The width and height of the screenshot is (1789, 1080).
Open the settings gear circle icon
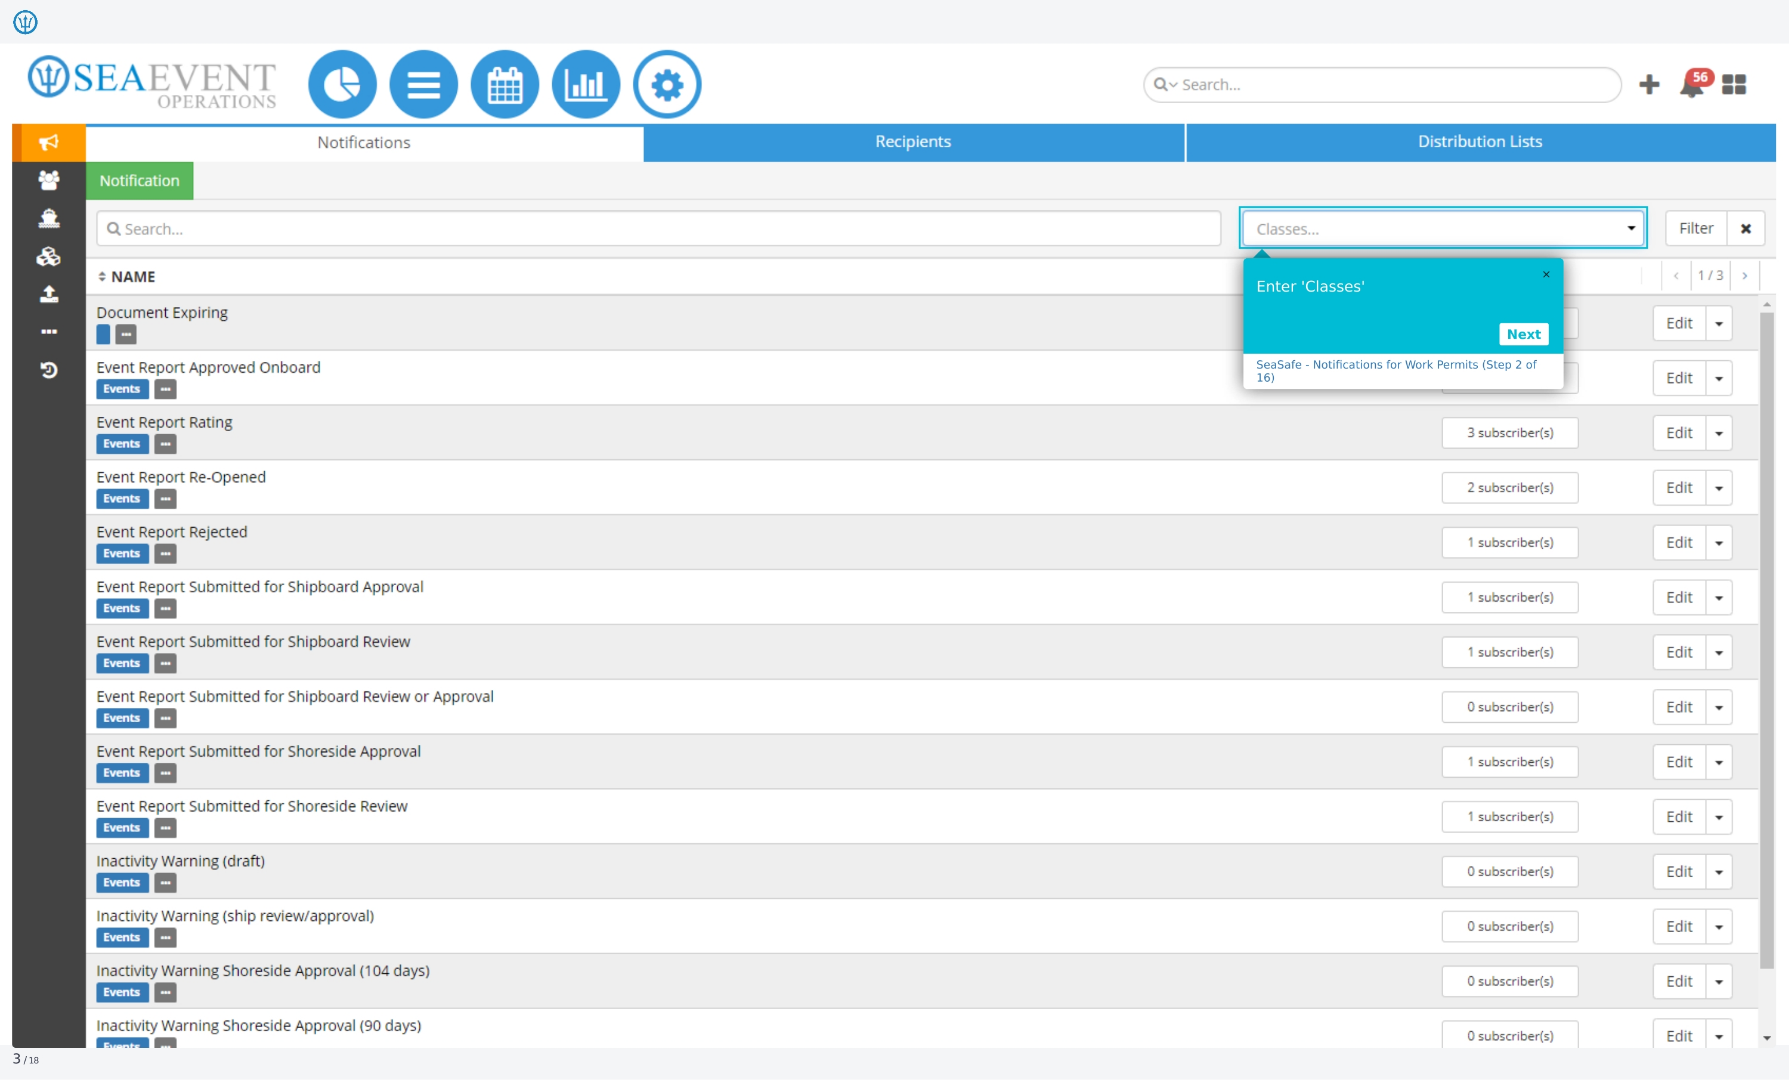[667, 85]
